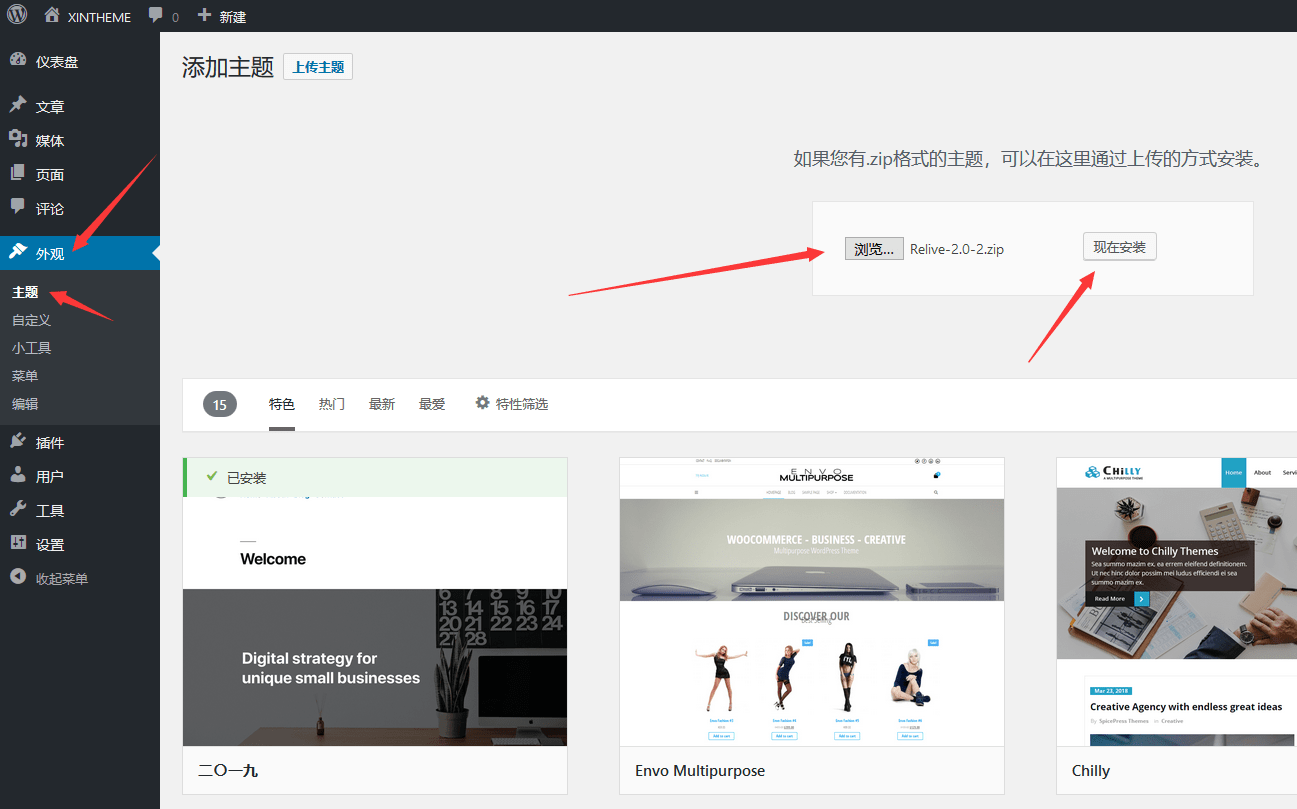This screenshot has height=809, width=1297.
Task: Click the 浏览... file browse button
Action: pos(874,249)
